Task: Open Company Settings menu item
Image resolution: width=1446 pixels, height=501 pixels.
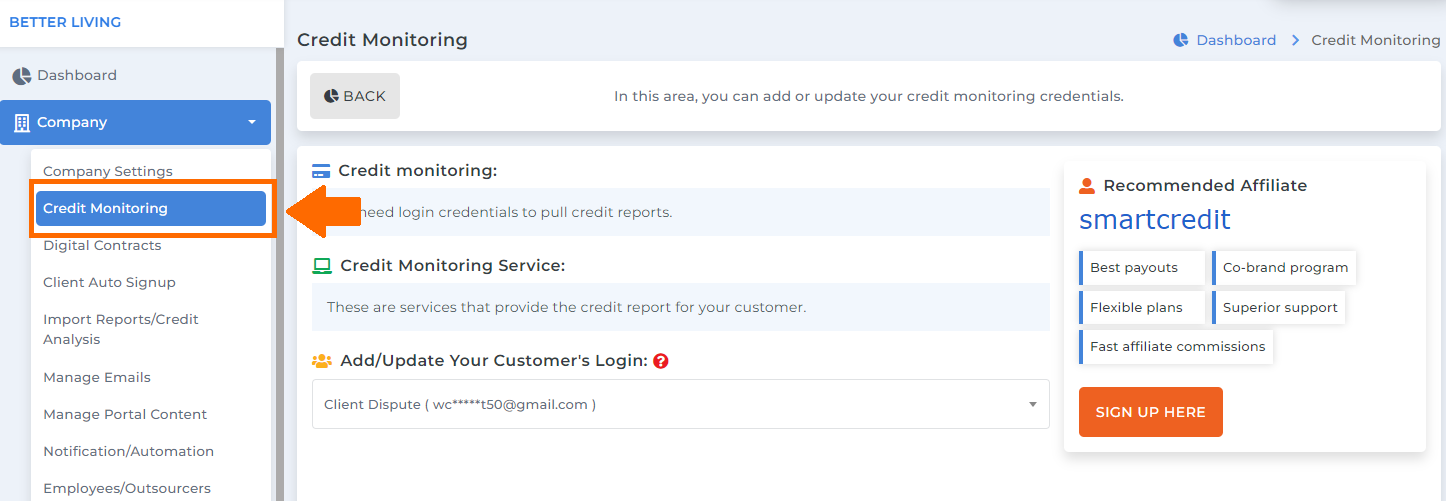Action: point(108,171)
